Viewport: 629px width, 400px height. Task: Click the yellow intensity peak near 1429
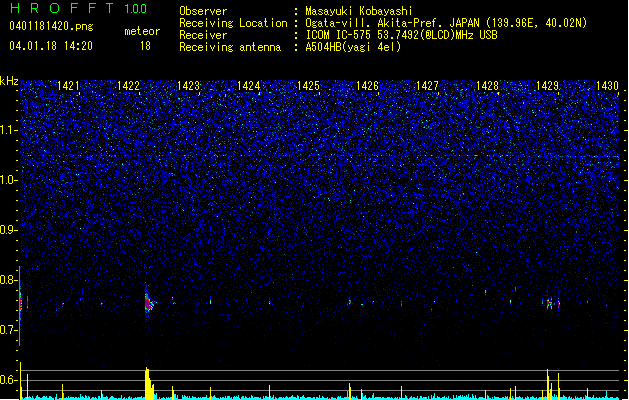(548, 384)
